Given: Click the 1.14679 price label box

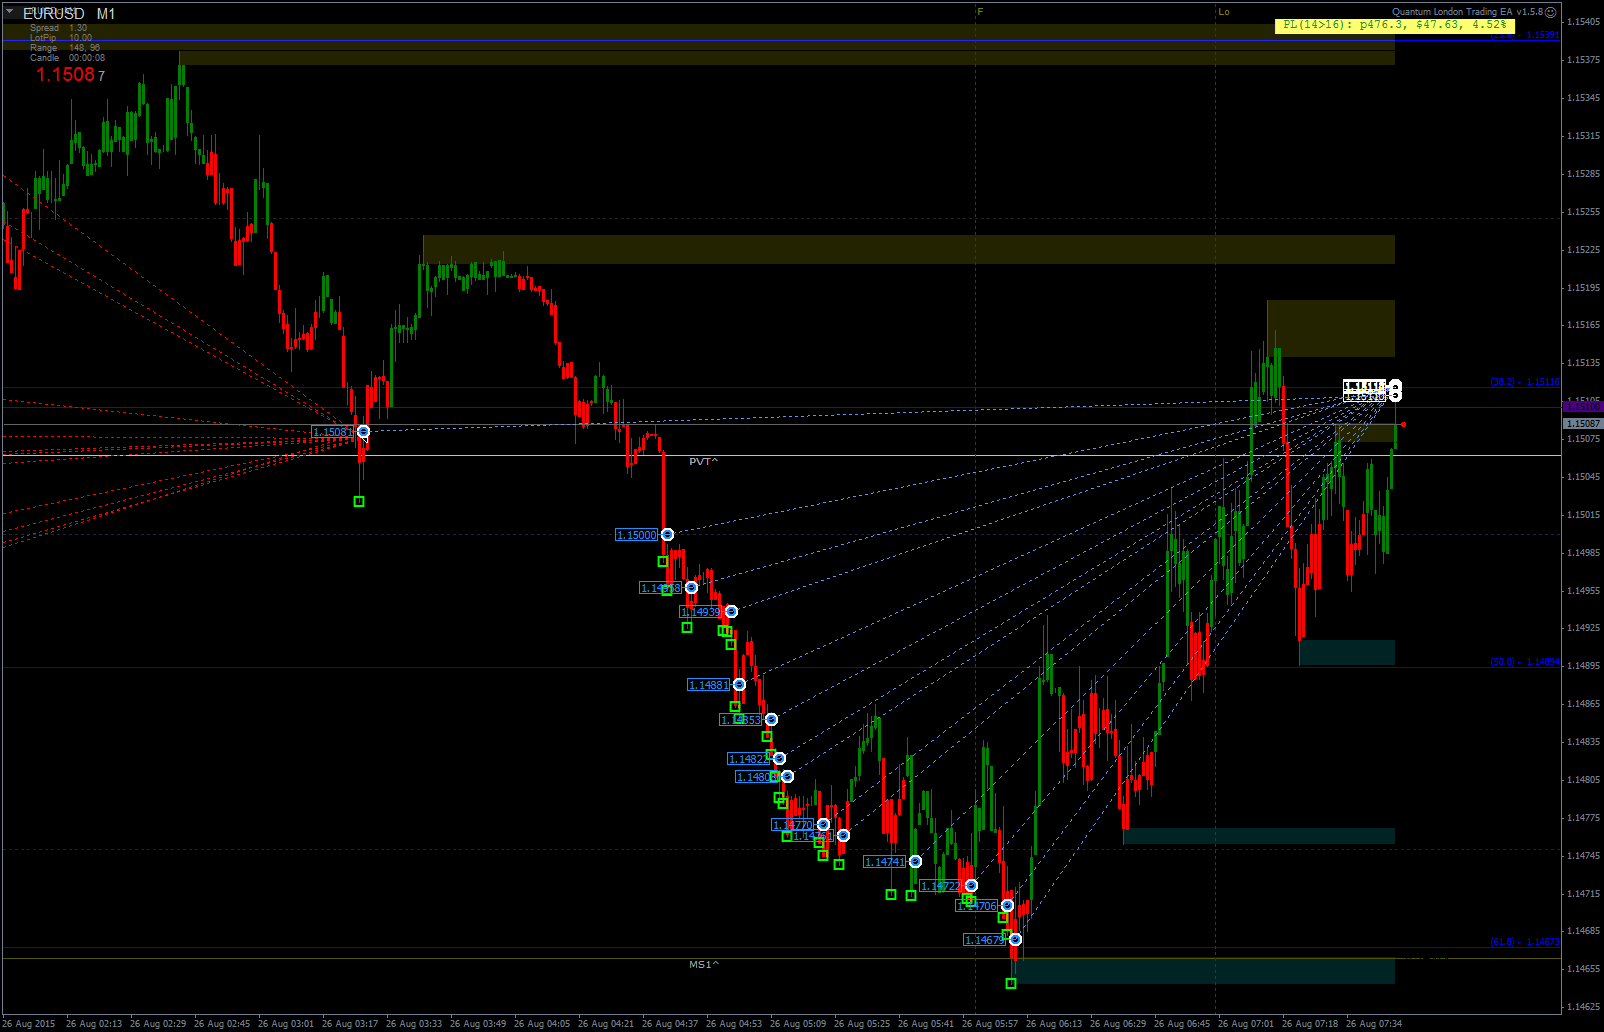Looking at the screenshot, I should click(985, 940).
